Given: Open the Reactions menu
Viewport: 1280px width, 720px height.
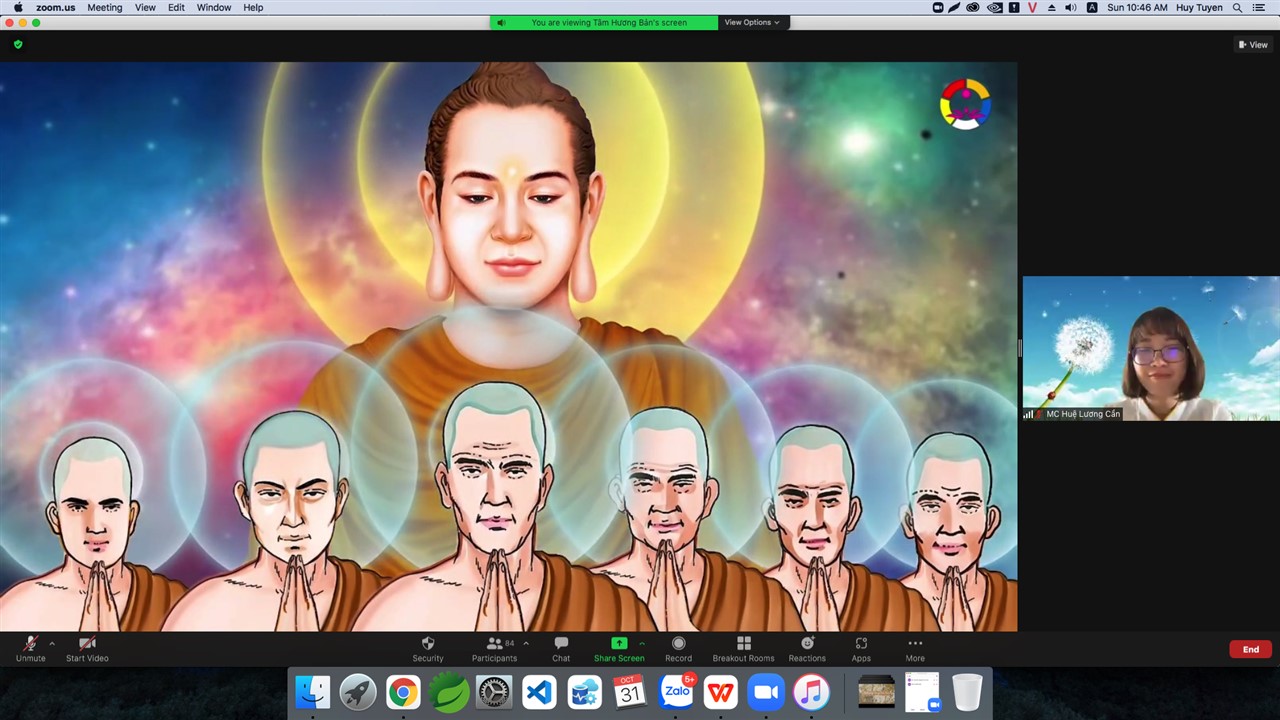Looking at the screenshot, I should click(807, 648).
